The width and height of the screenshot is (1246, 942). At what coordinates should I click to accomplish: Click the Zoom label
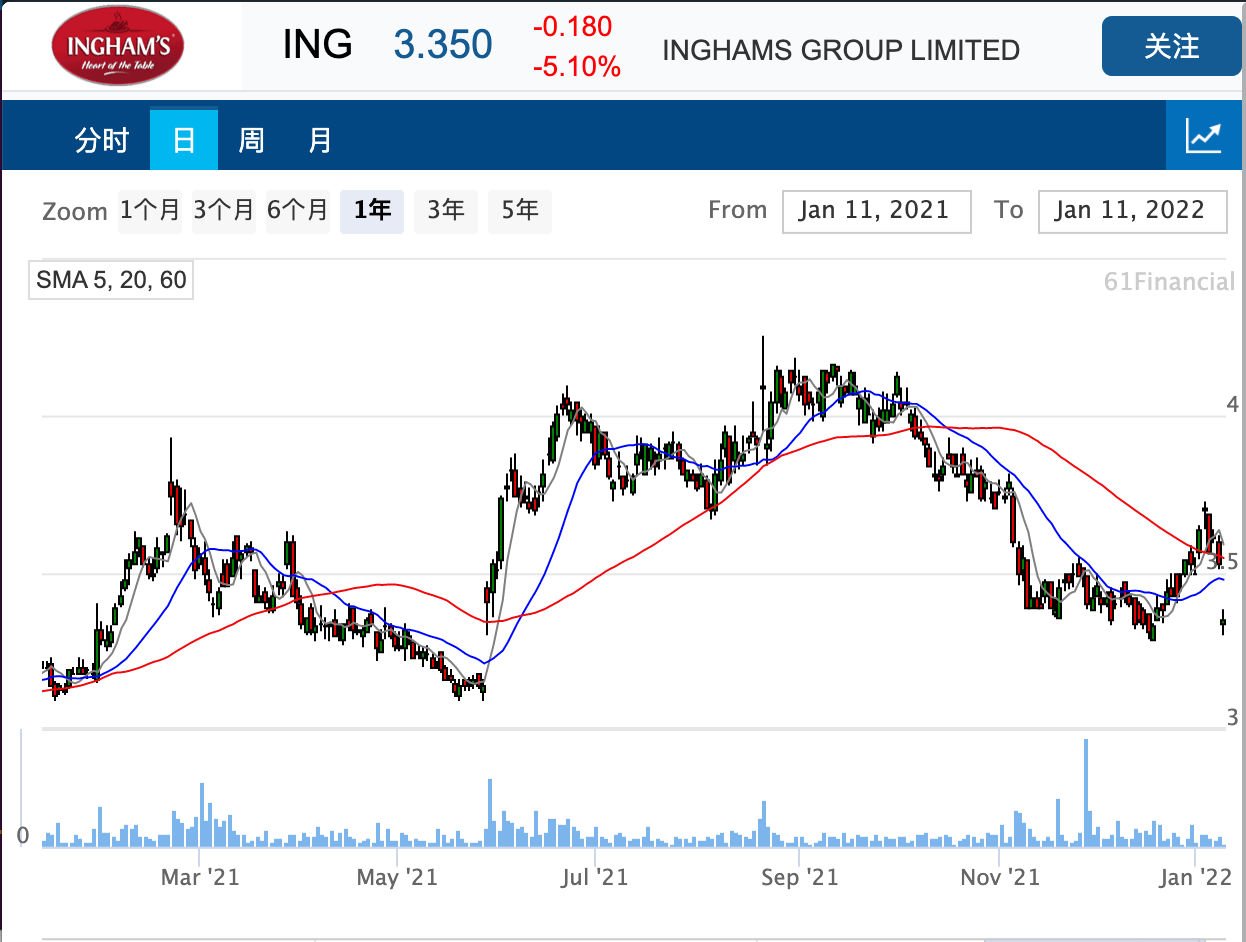point(75,212)
